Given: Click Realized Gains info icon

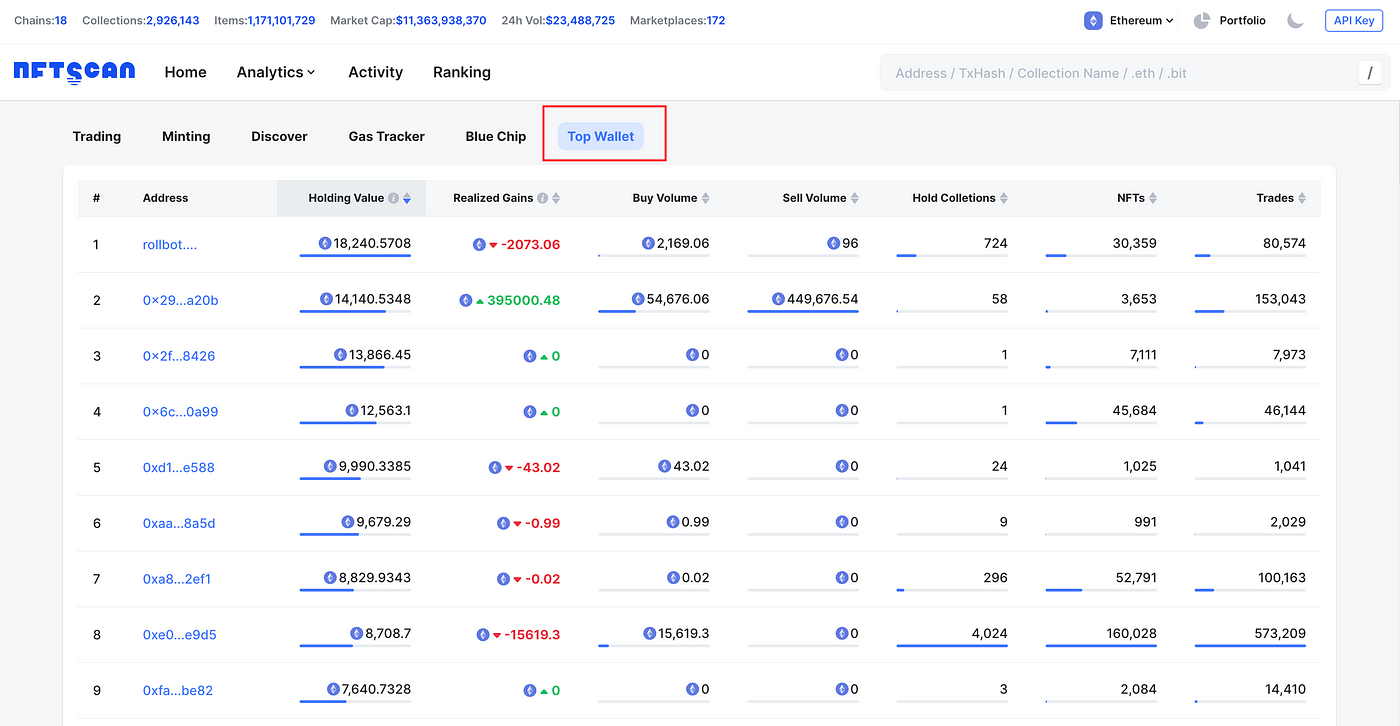Looking at the screenshot, I should click(542, 198).
